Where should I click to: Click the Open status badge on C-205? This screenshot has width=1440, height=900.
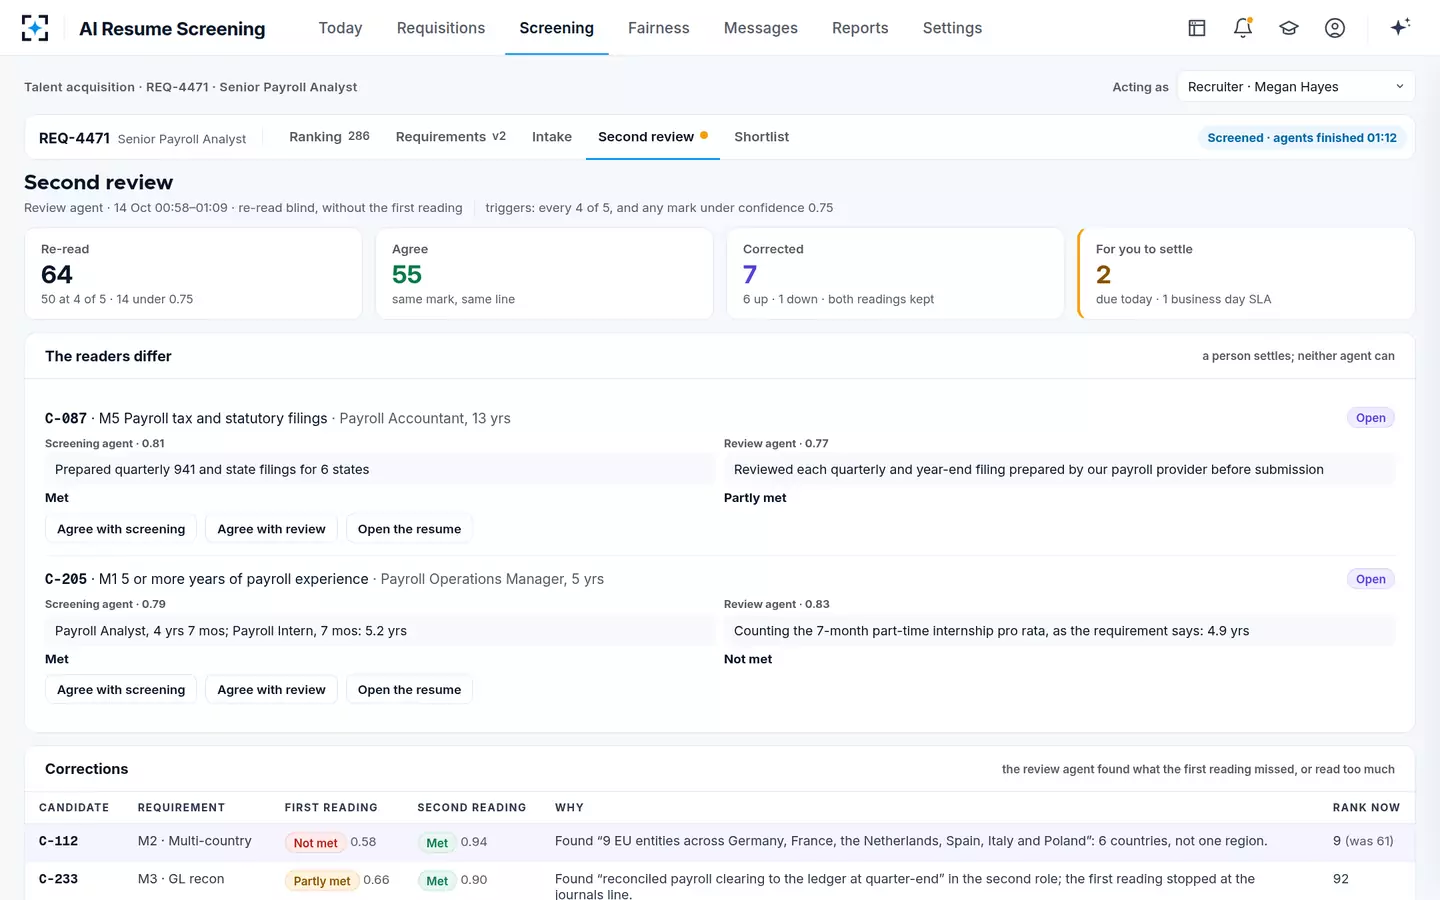(1370, 579)
